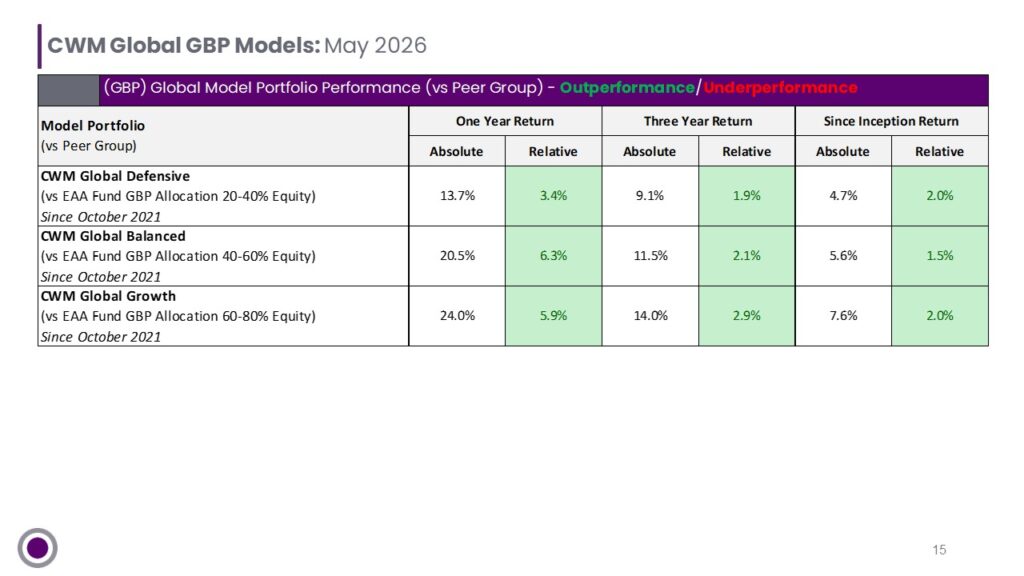Click the green 2.9% three year cell
The width and height of the screenshot is (1024, 576).
(746, 316)
